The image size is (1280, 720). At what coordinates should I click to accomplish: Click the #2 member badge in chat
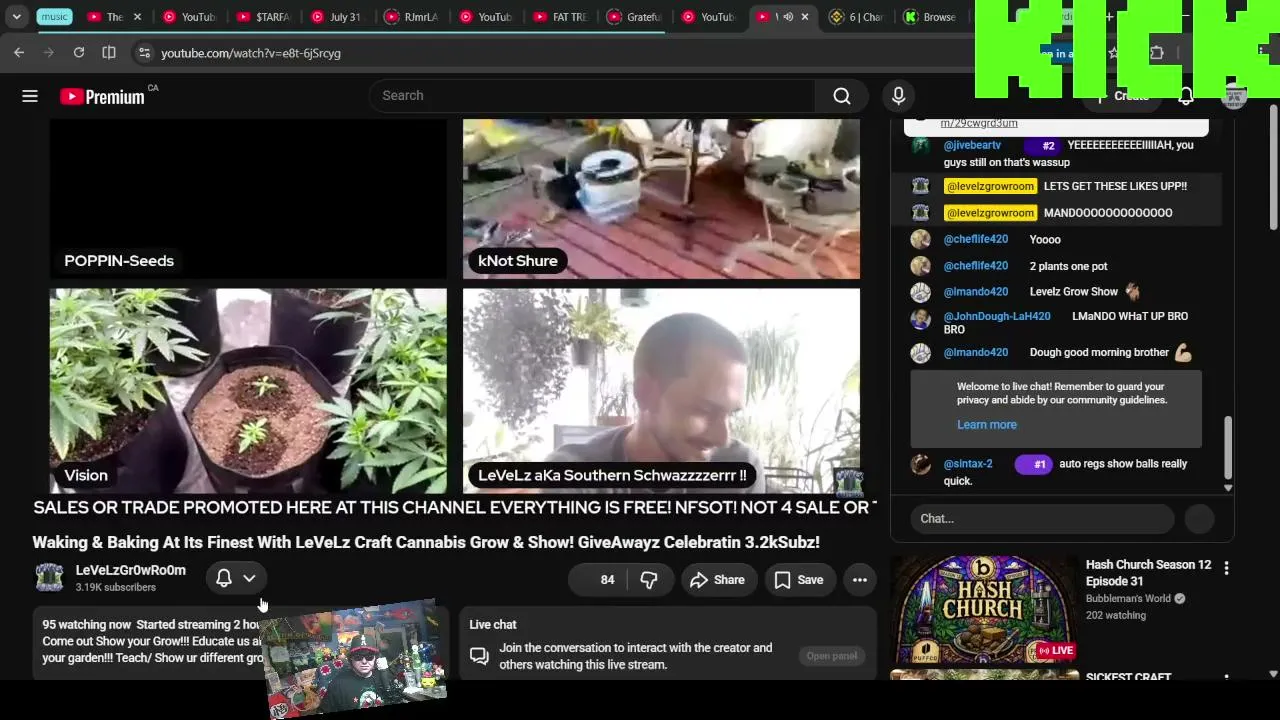click(1042, 146)
